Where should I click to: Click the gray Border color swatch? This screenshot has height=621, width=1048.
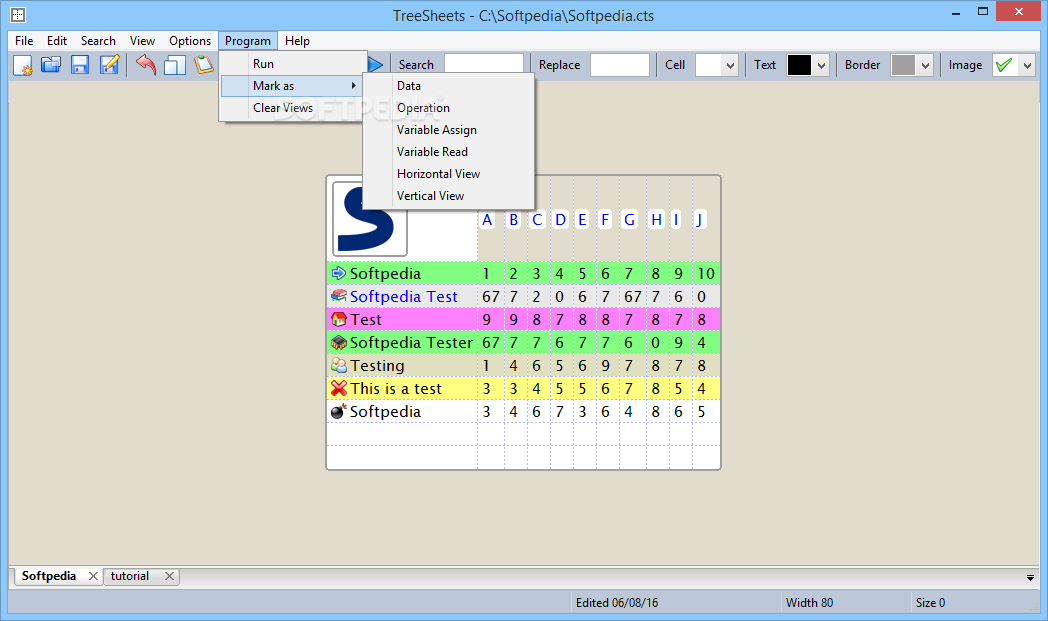click(x=903, y=66)
